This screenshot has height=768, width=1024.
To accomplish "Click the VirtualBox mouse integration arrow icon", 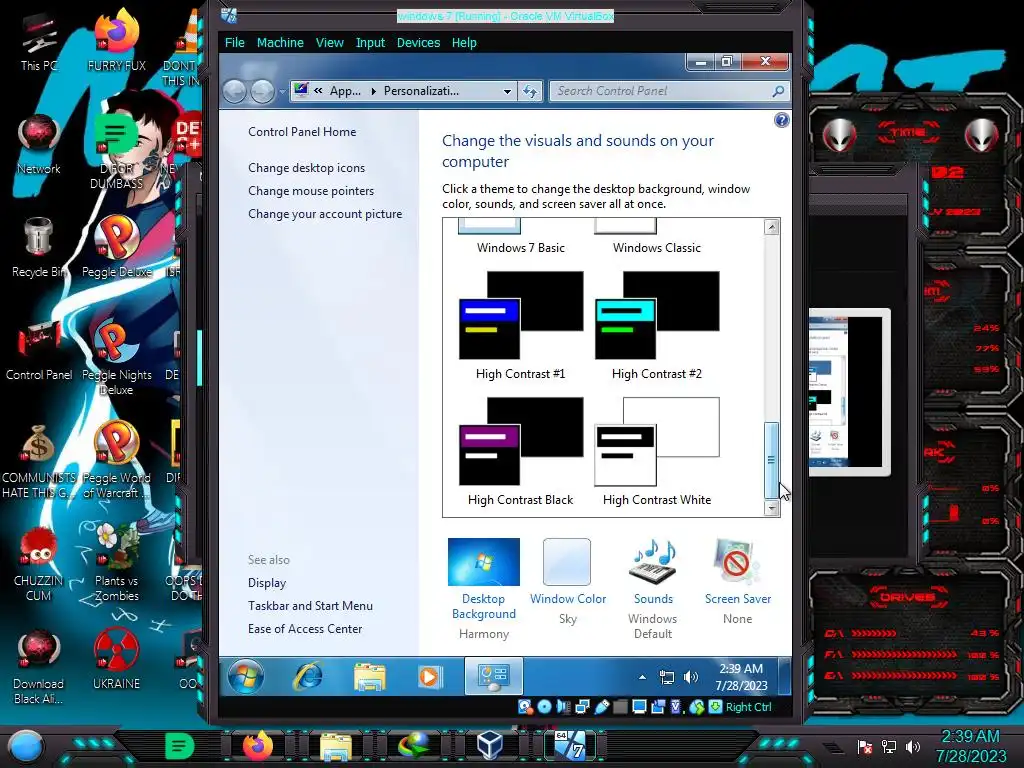I will 696,707.
